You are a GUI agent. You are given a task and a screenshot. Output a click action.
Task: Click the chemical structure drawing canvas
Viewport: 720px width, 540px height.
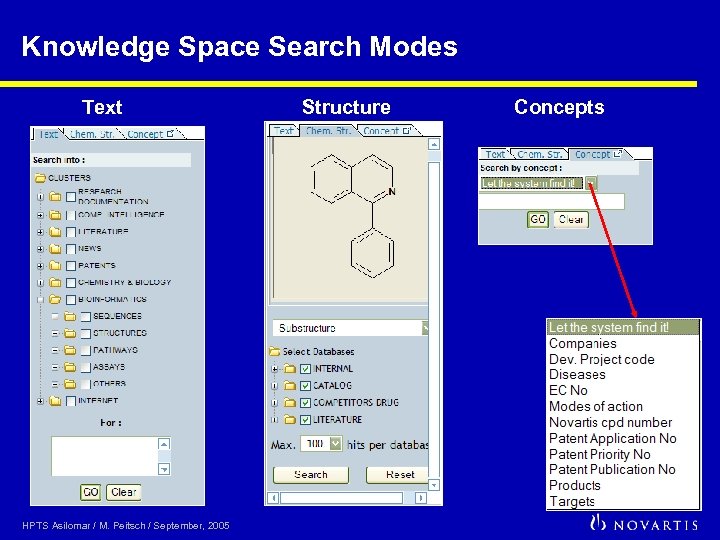[x=350, y=218]
